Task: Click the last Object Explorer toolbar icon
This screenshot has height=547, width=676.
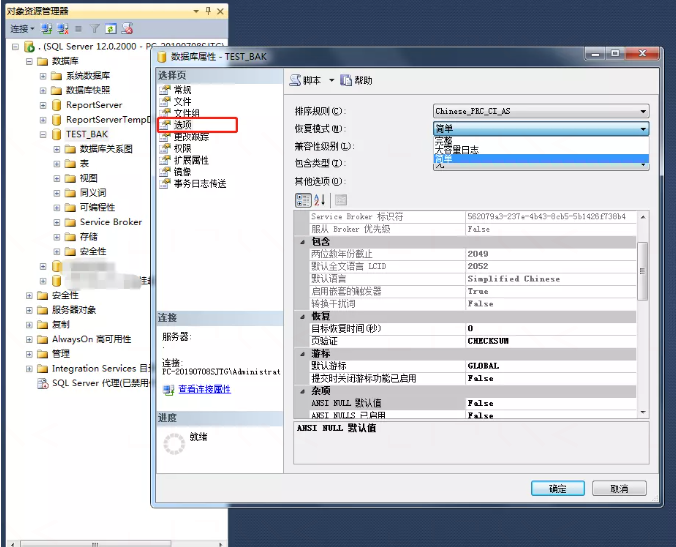Action: [x=127, y=29]
